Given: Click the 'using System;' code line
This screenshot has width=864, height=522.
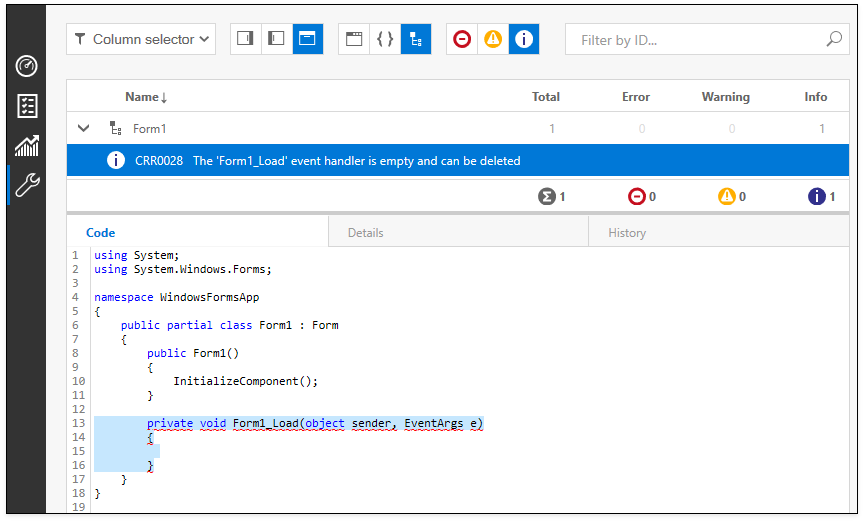Looking at the screenshot, I should pyautogui.click(x=137, y=255).
